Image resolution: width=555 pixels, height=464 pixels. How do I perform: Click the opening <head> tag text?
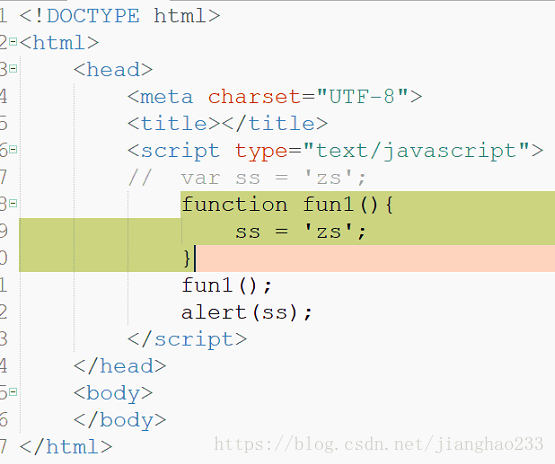click(x=113, y=70)
